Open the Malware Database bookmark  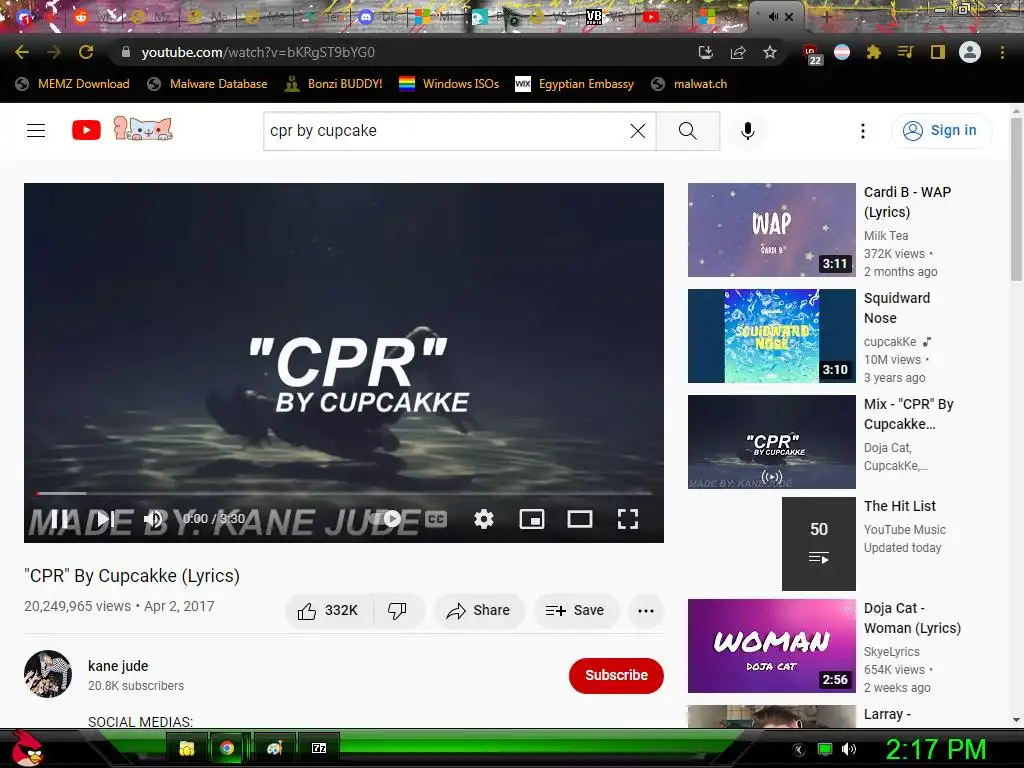(208, 84)
